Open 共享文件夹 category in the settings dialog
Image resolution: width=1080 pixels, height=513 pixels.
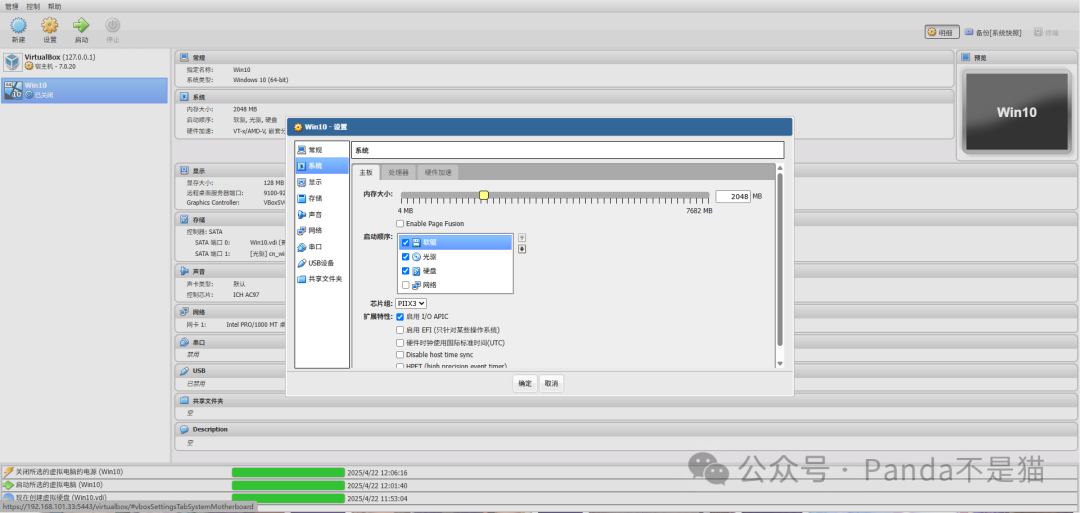(322, 279)
